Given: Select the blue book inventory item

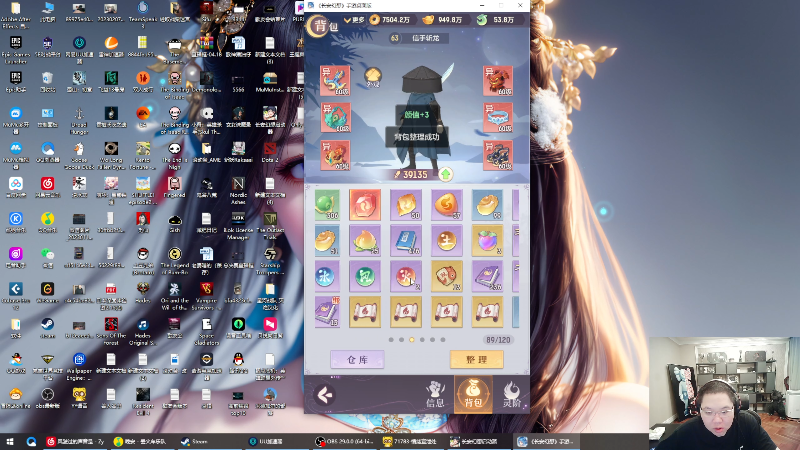Looking at the screenshot, I should (x=406, y=240).
